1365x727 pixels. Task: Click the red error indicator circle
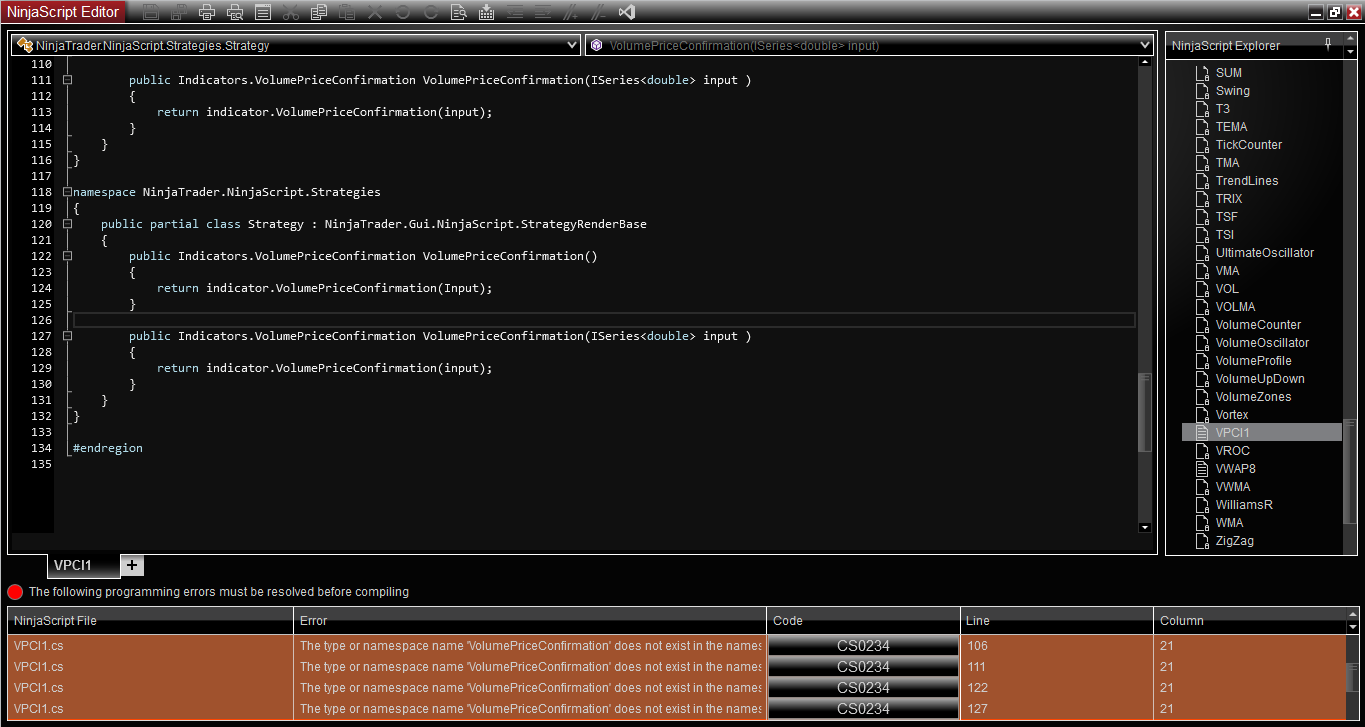[15, 592]
